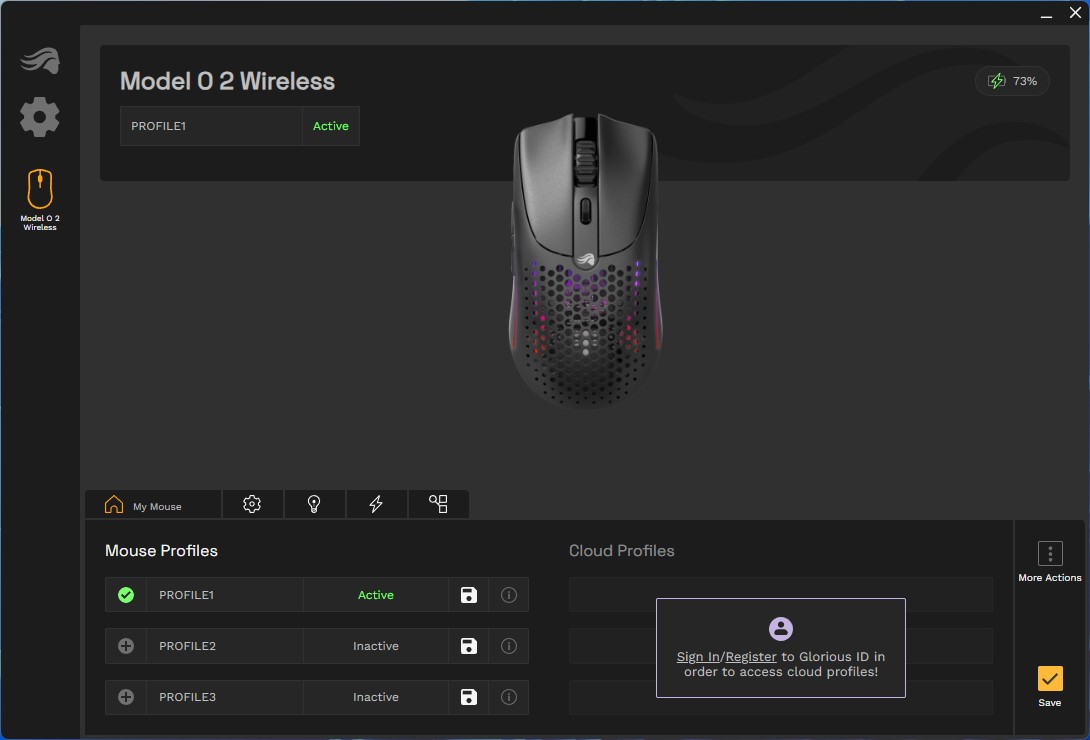Click the save disk icon for PROFILE2
The image size is (1090, 740).
[x=468, y=646]
